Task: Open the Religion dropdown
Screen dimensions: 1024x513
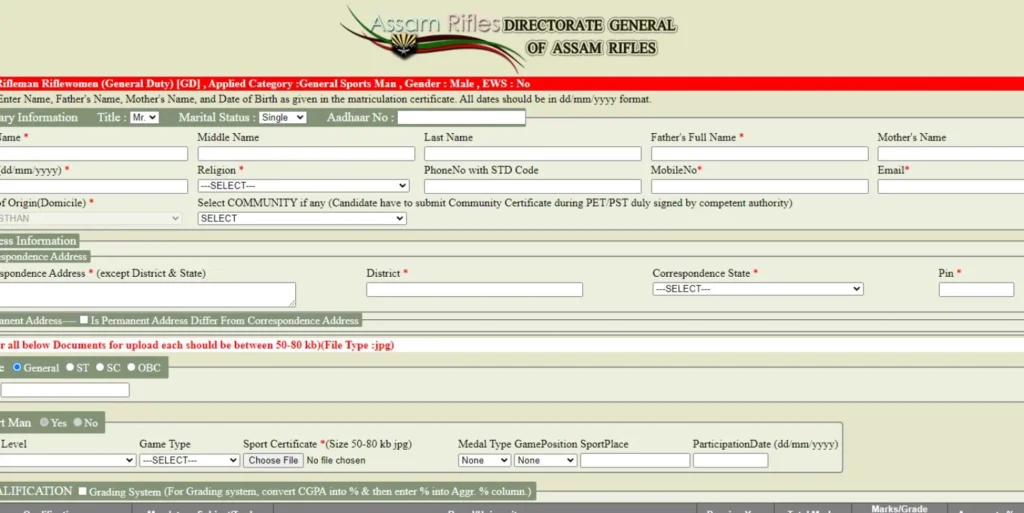Action: (303, 185)
